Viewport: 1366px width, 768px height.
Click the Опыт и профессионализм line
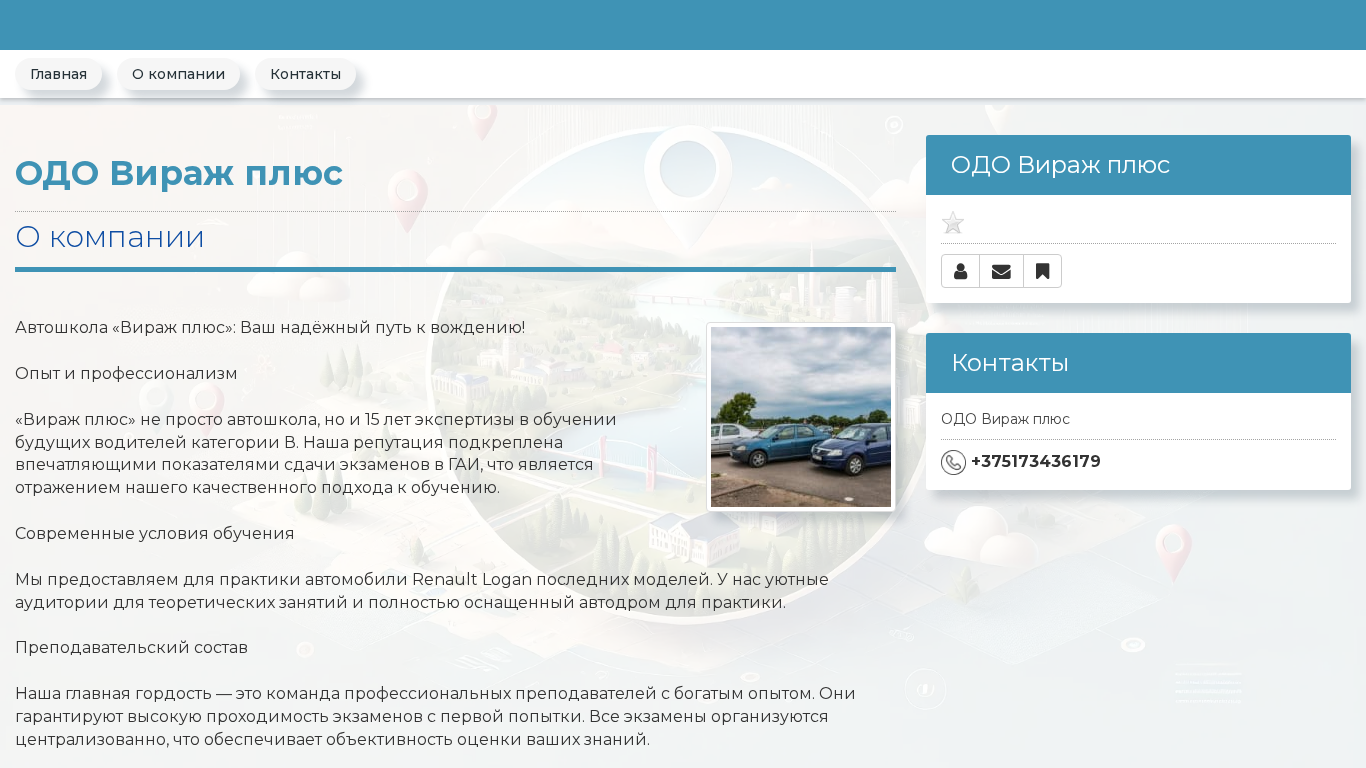pyautogui.click(x=126, y=373)
